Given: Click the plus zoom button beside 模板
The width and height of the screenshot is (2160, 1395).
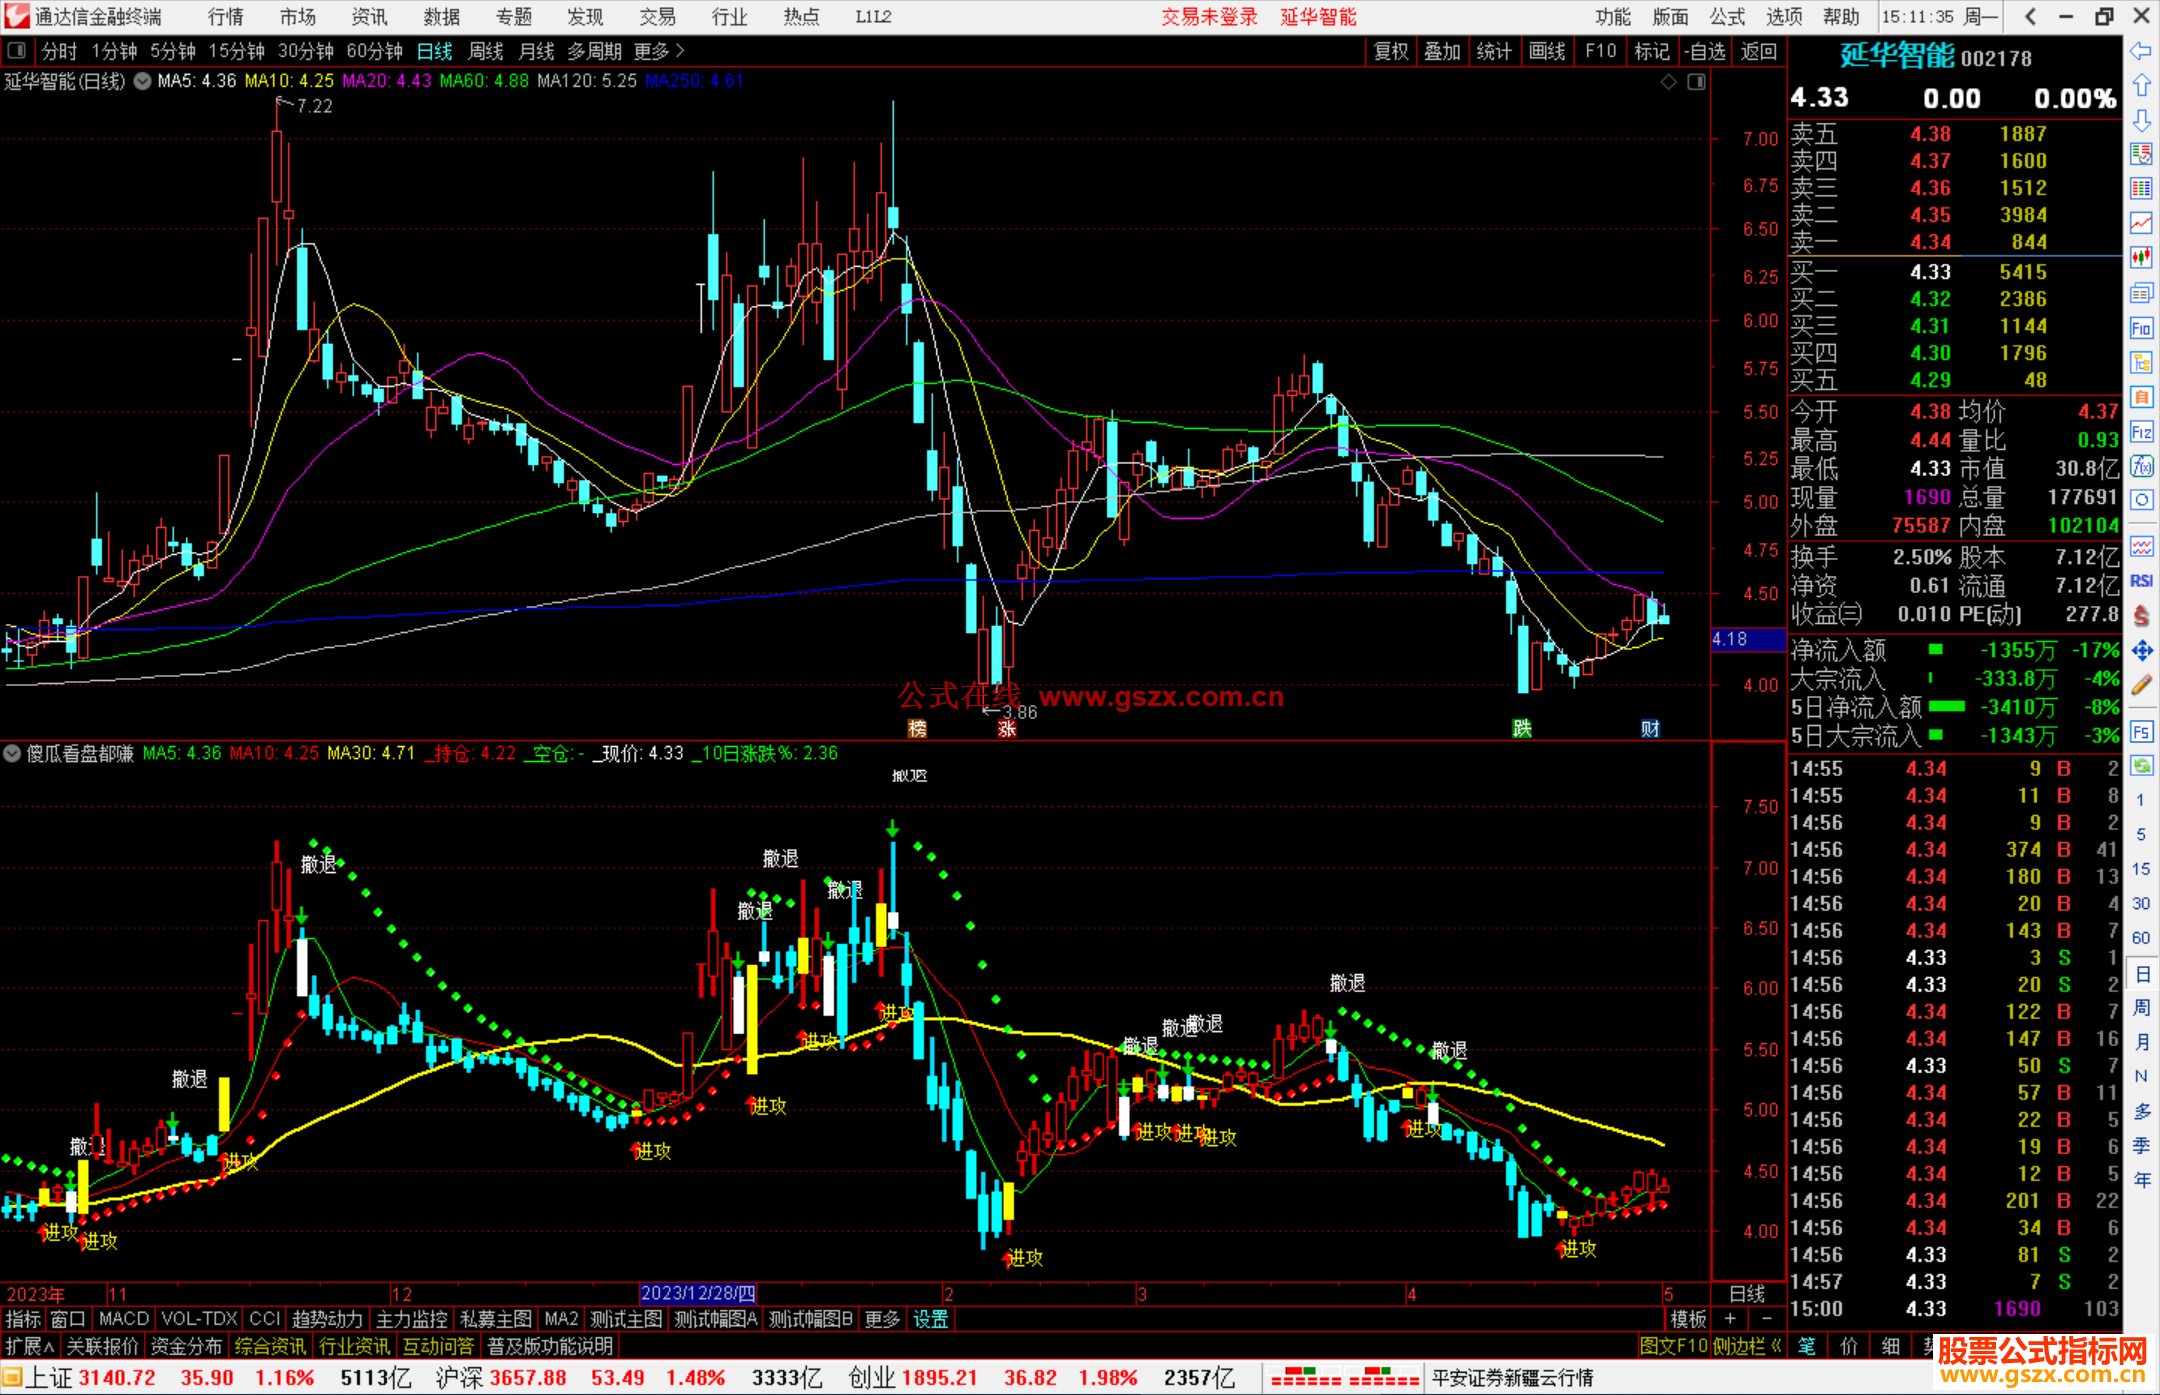Looking at the screenshot, I should pos(1730,1319).
